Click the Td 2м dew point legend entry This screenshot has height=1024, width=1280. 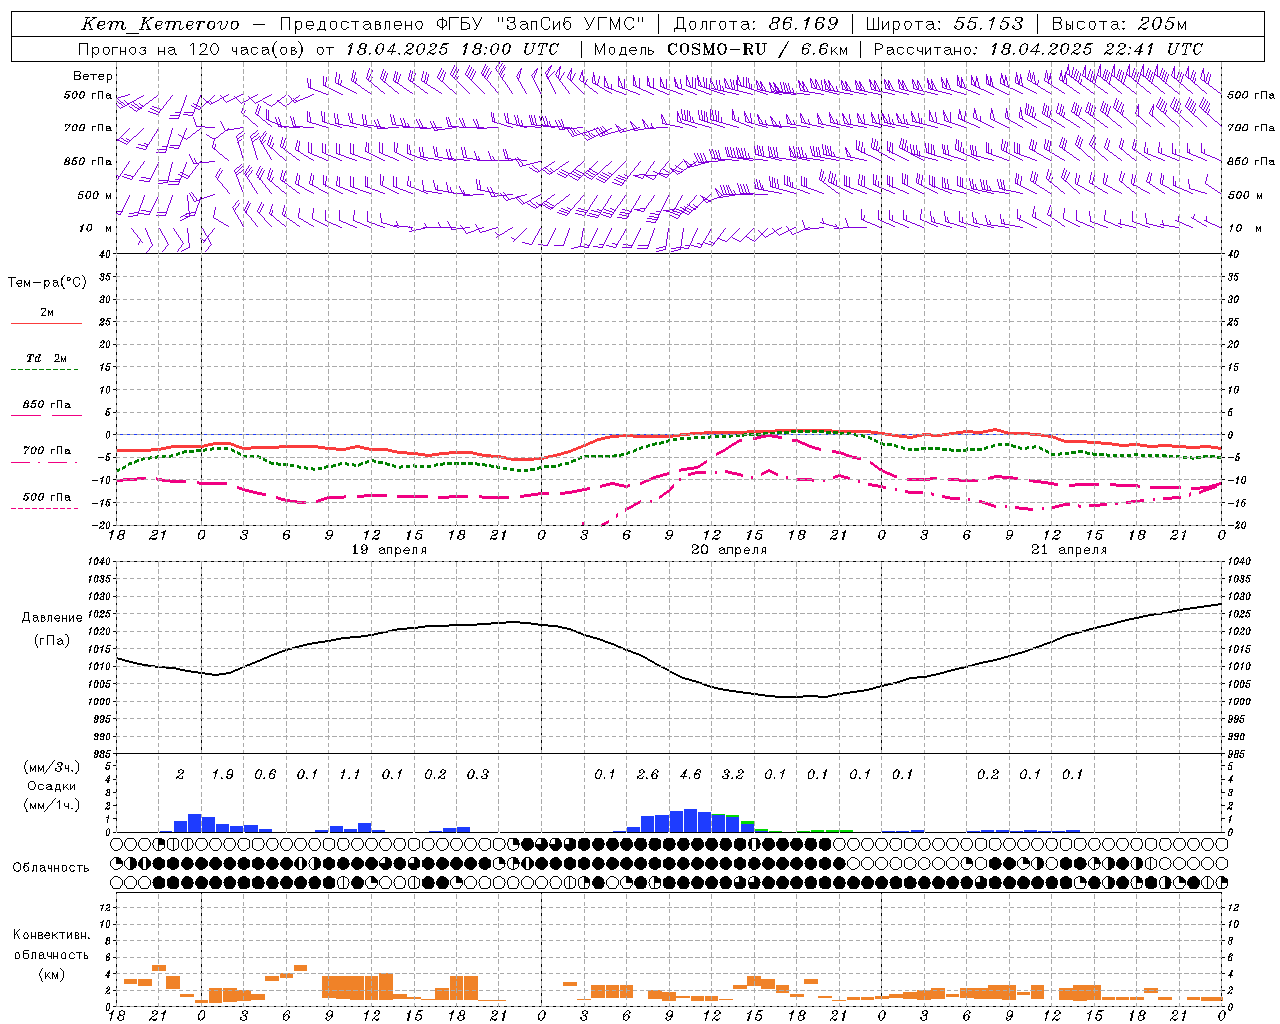point(47,358)
